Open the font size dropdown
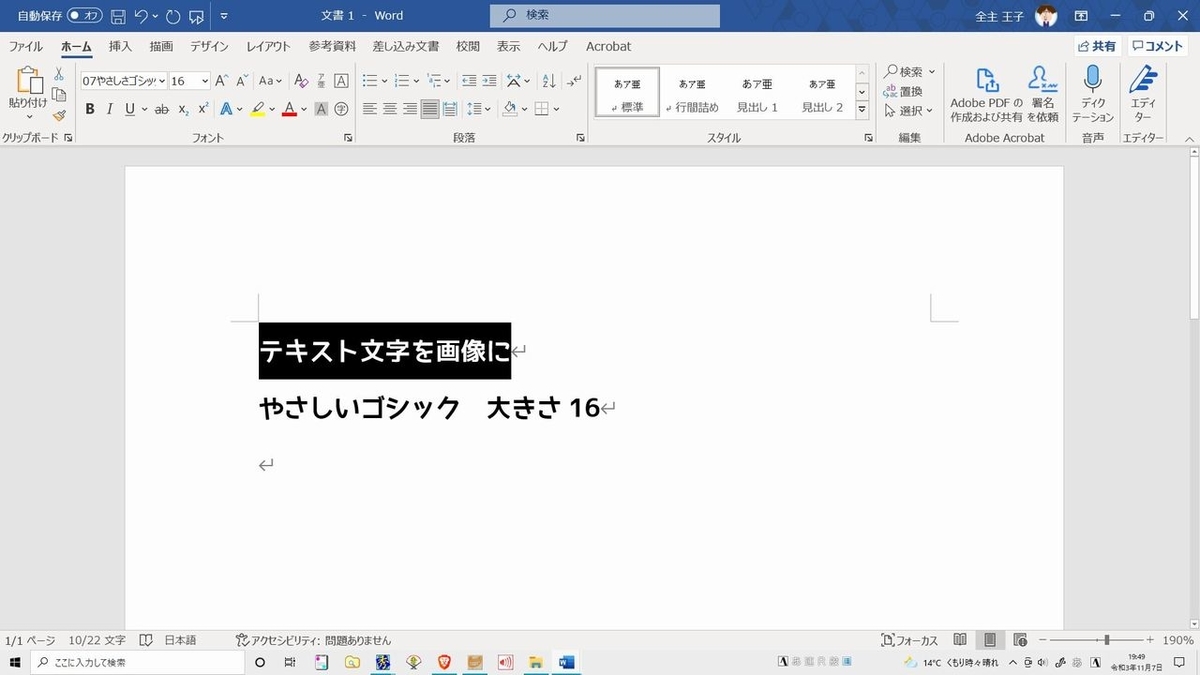Screen dimensions: 1200x675 click(207, 80)
